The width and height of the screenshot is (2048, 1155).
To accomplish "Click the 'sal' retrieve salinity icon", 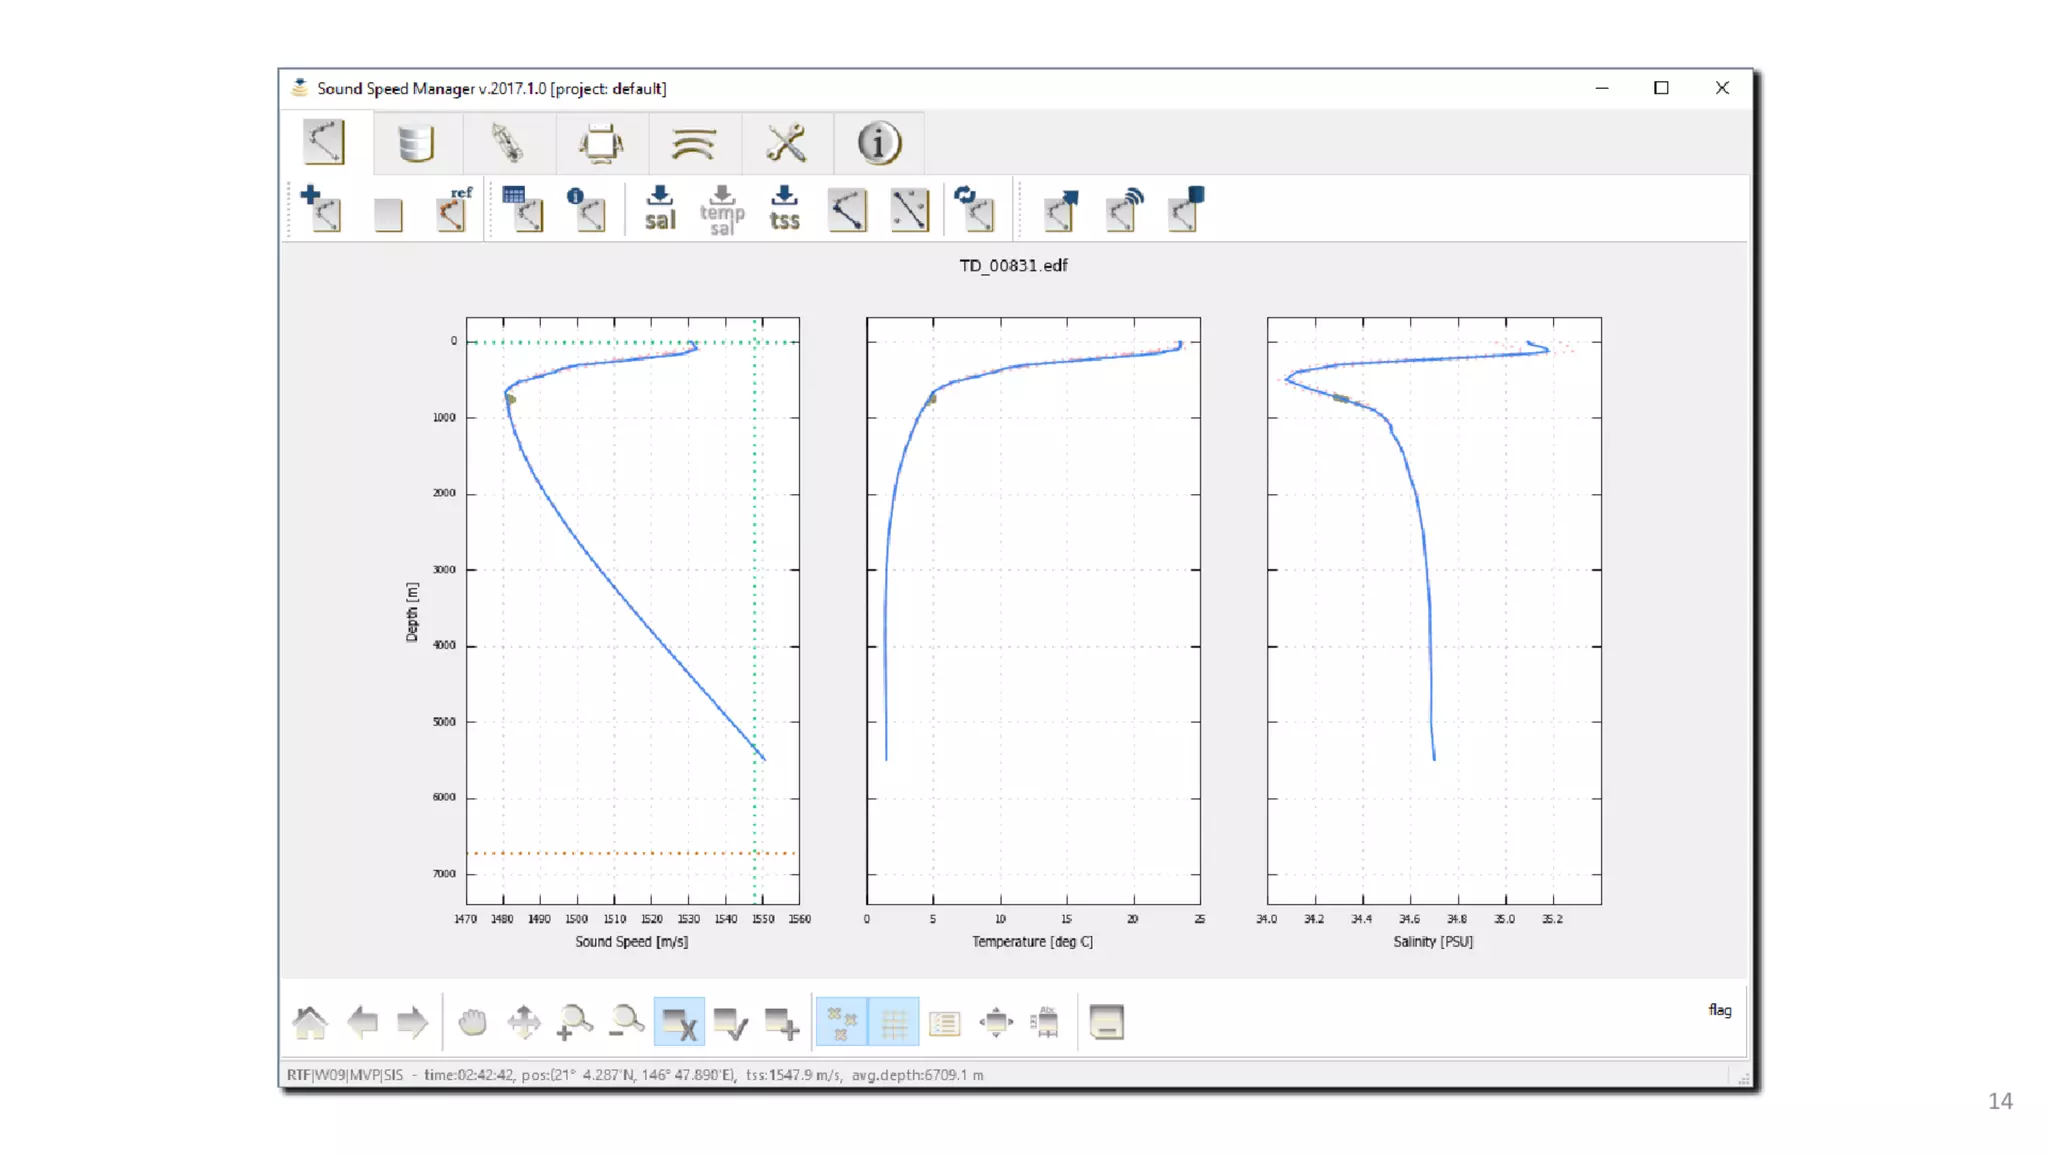I will click(659, 209).
